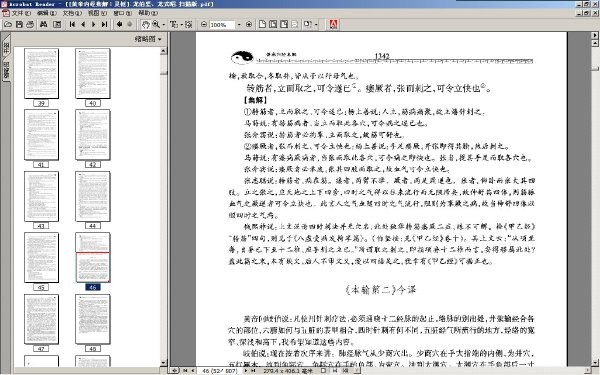
Task: Click the red Adobe logo icon
Action: 334,24
